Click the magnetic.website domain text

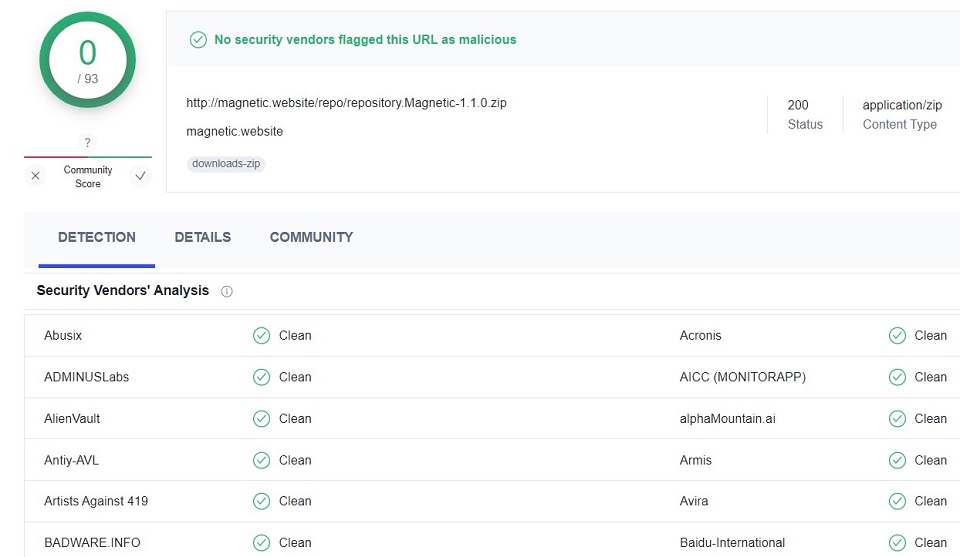[x=234, y=132]
